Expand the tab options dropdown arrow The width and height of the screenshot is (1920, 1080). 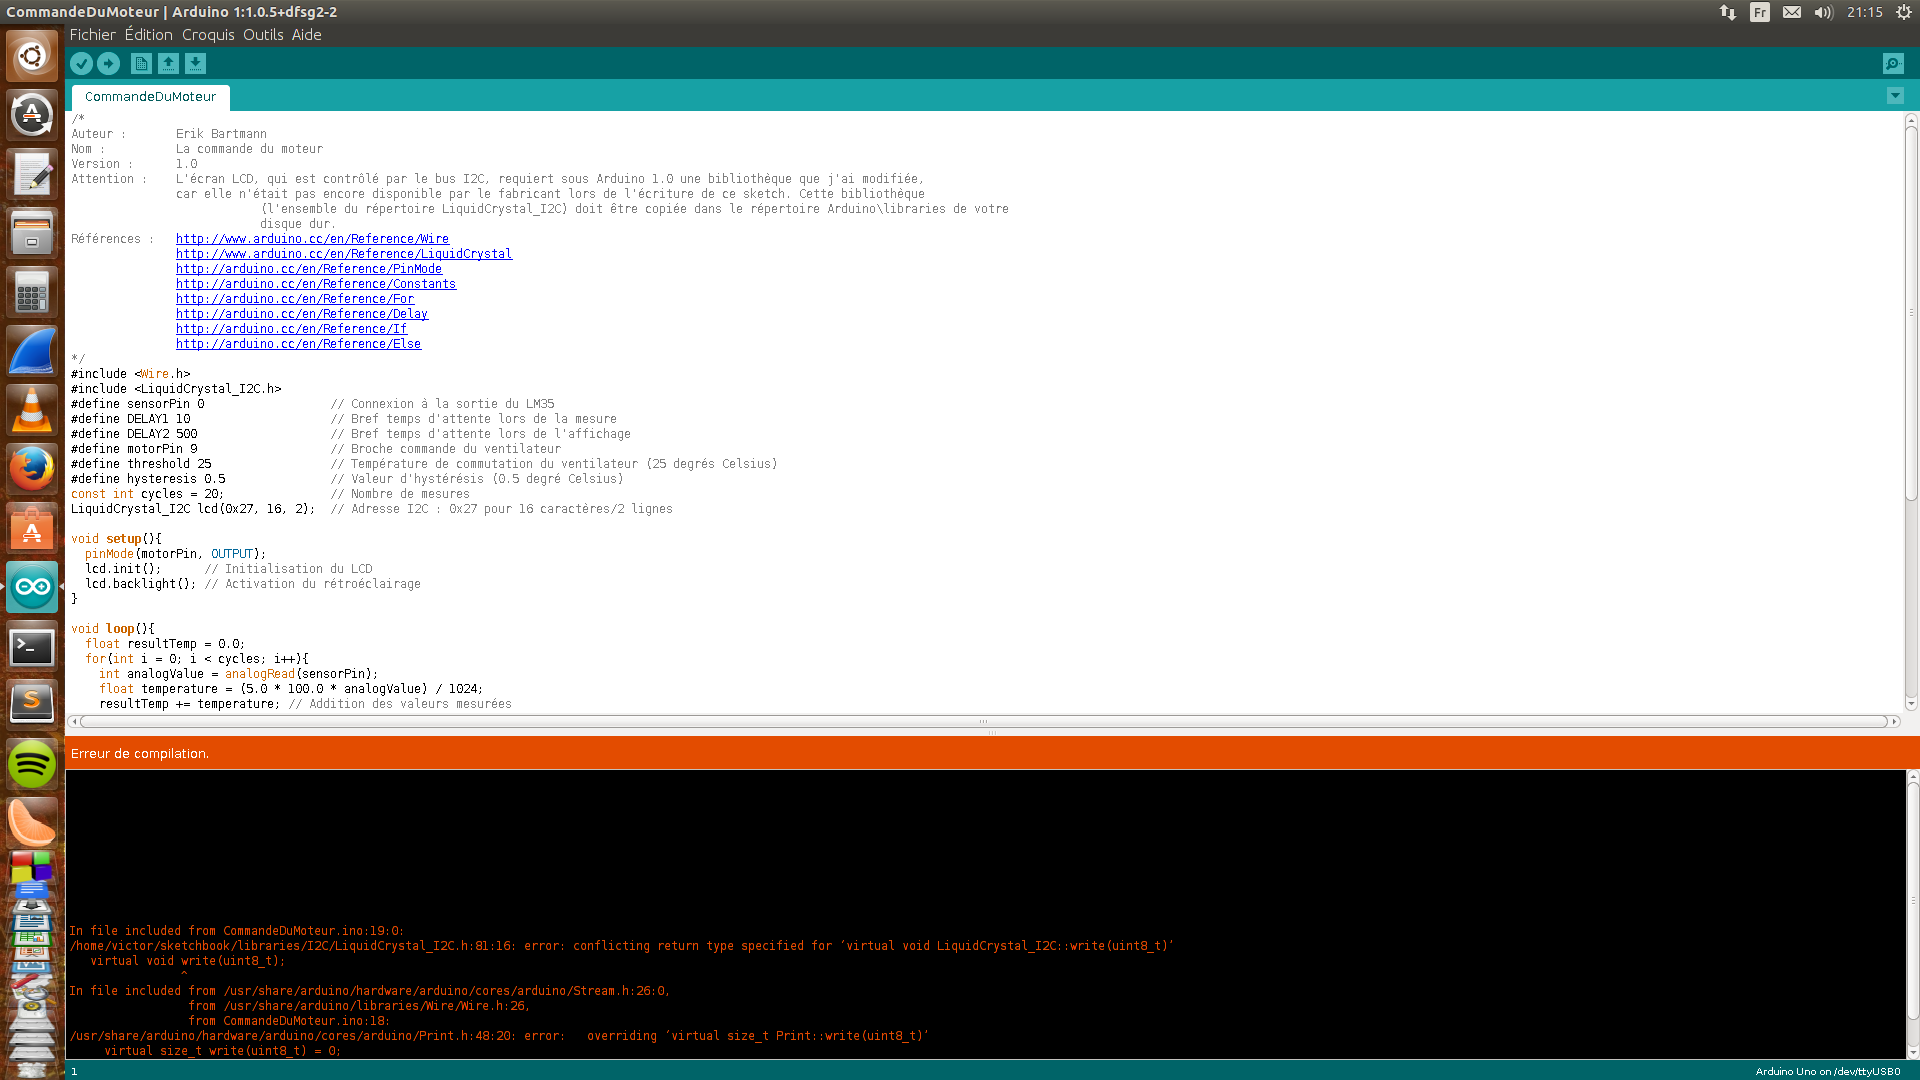tap(1895, 96)
